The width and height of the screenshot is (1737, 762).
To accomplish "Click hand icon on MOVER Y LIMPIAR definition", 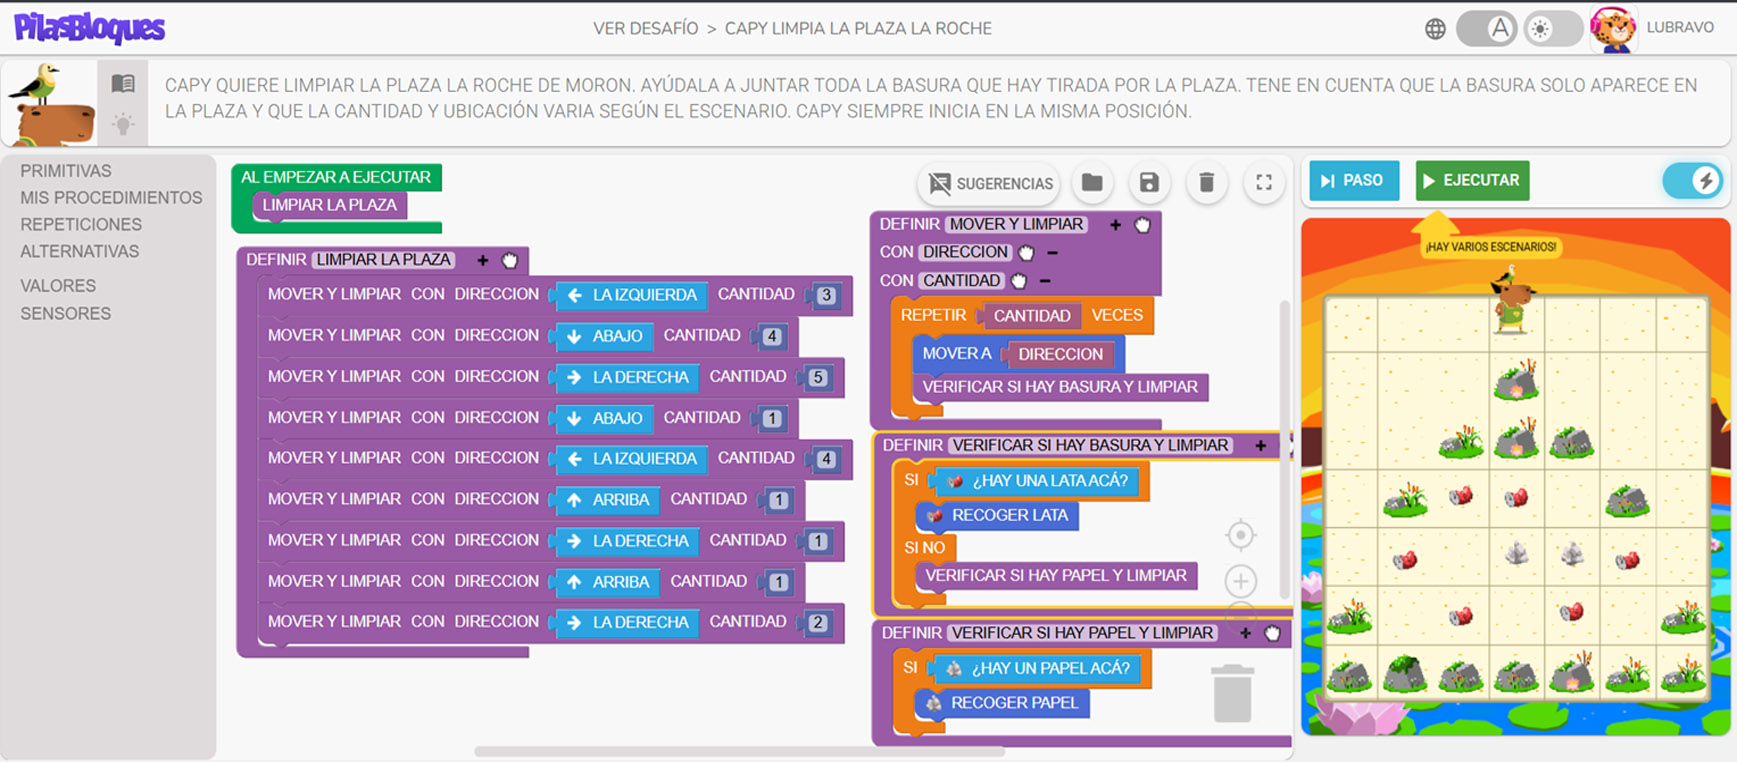I will coord(1143,225).
